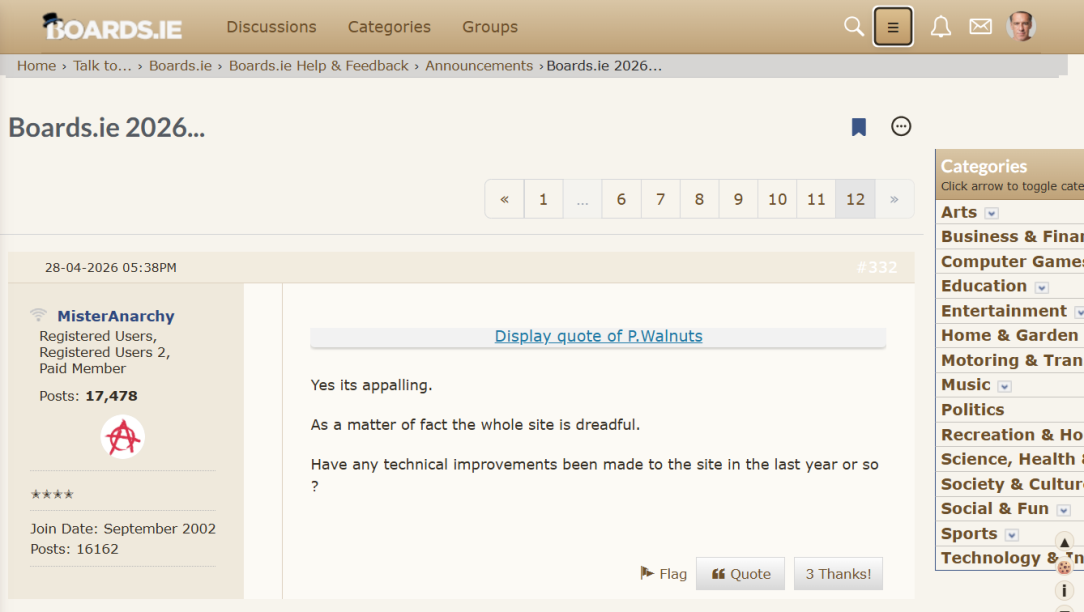Open the Categories menu
1084x612 pixels.
pyautogui.click(x=389, y=26)
